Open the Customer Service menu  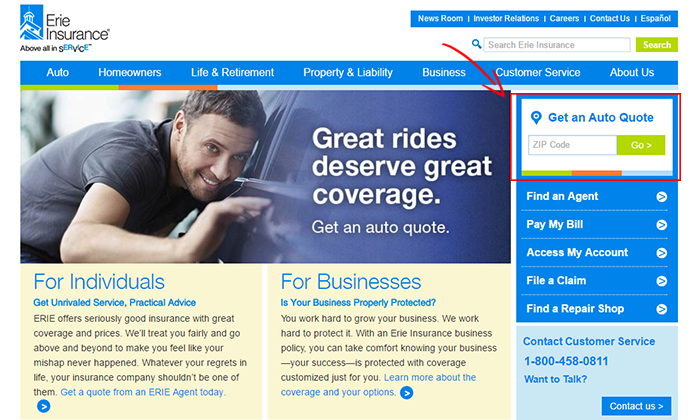(x=538, y=72)
